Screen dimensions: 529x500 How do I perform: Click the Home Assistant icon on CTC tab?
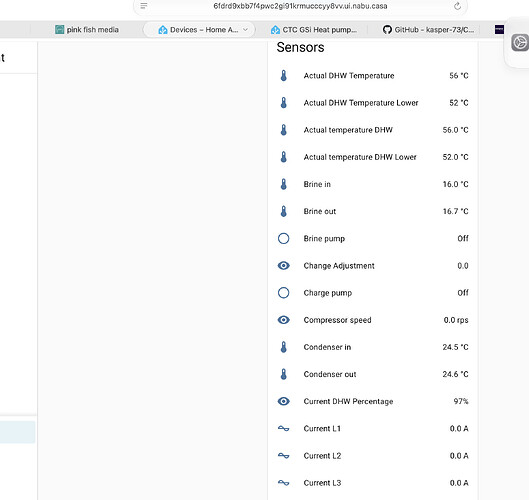pyautogui.click(x=275, y=30)
